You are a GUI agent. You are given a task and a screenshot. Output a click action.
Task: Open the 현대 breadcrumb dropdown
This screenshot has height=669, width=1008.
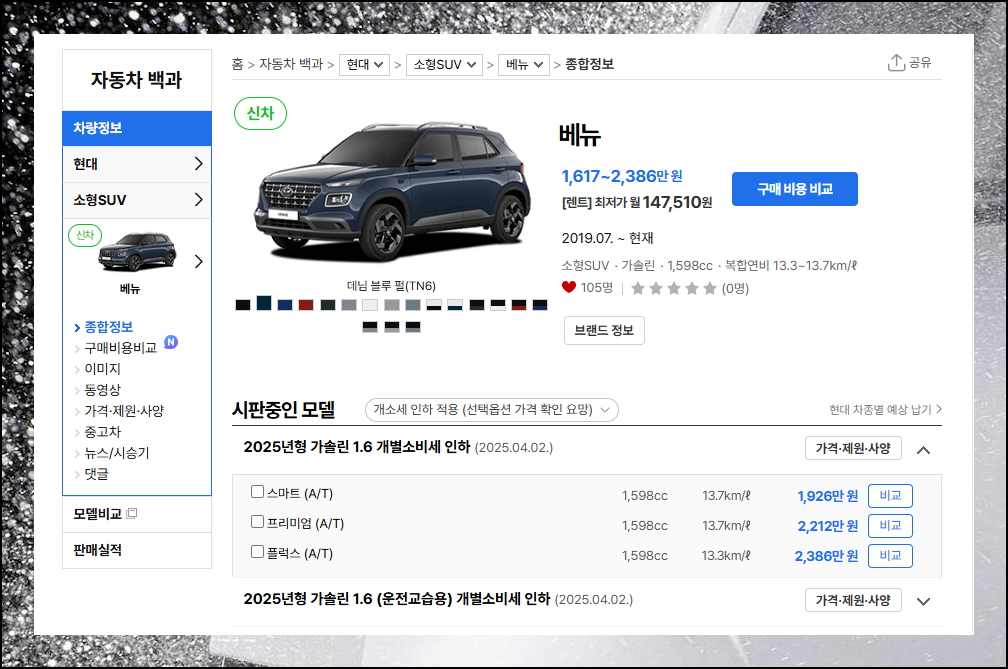[x=364, y=64]
